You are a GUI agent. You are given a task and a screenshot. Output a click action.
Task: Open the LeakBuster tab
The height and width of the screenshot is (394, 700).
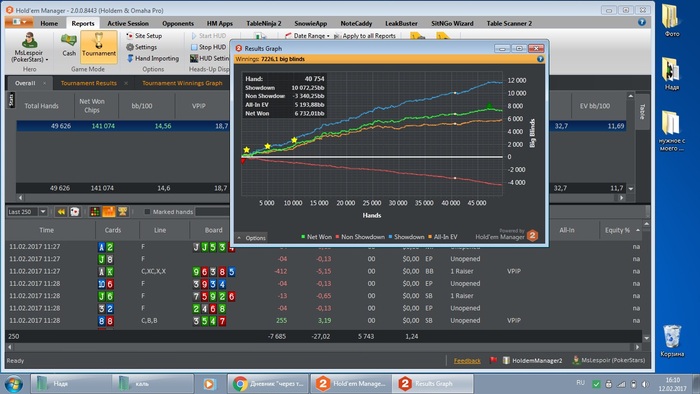point(401,23)
